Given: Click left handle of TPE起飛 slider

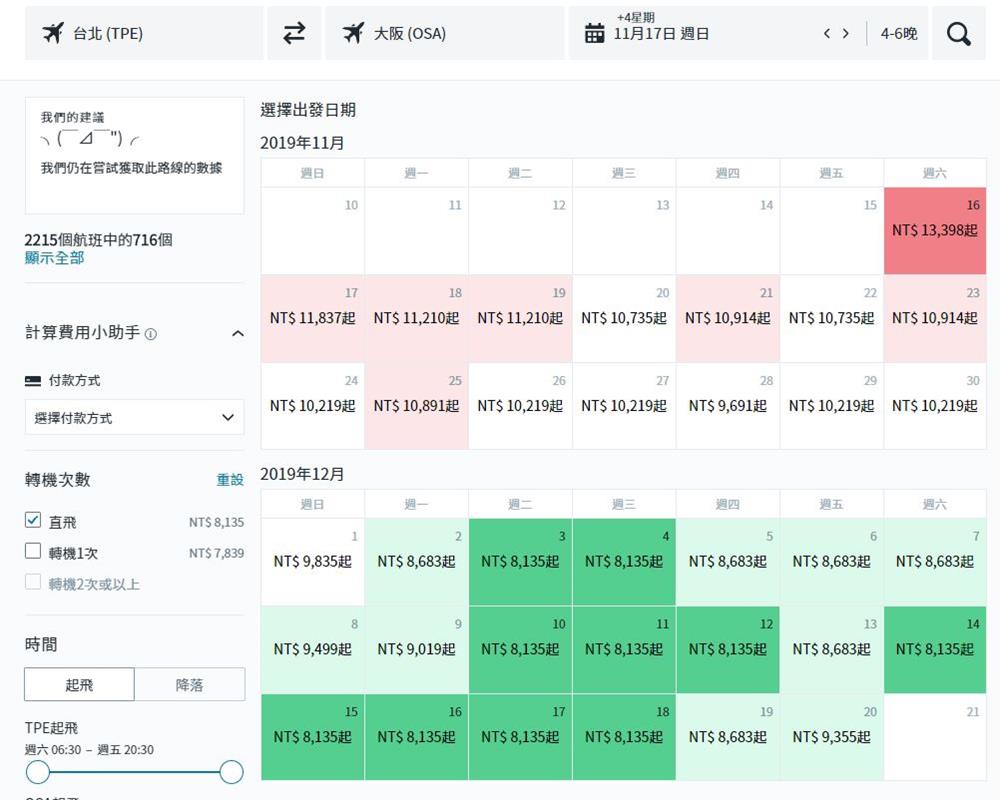Looking at the screenshot, I should (x=38, y=772).
